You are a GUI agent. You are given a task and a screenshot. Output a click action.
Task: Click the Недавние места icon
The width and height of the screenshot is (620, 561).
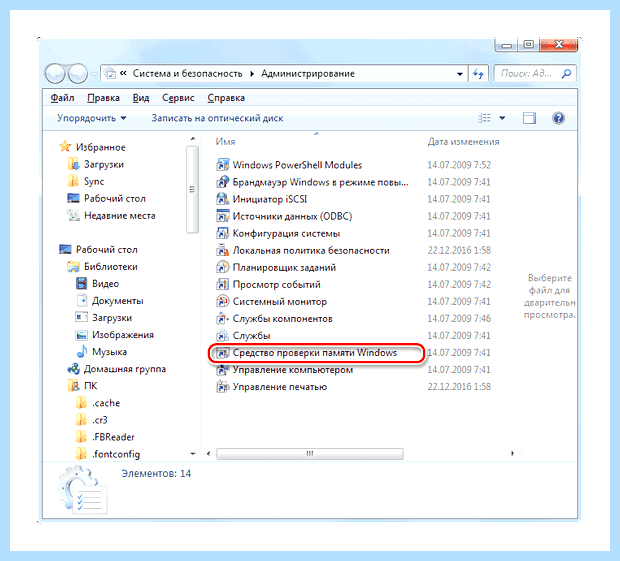point(73,215)
